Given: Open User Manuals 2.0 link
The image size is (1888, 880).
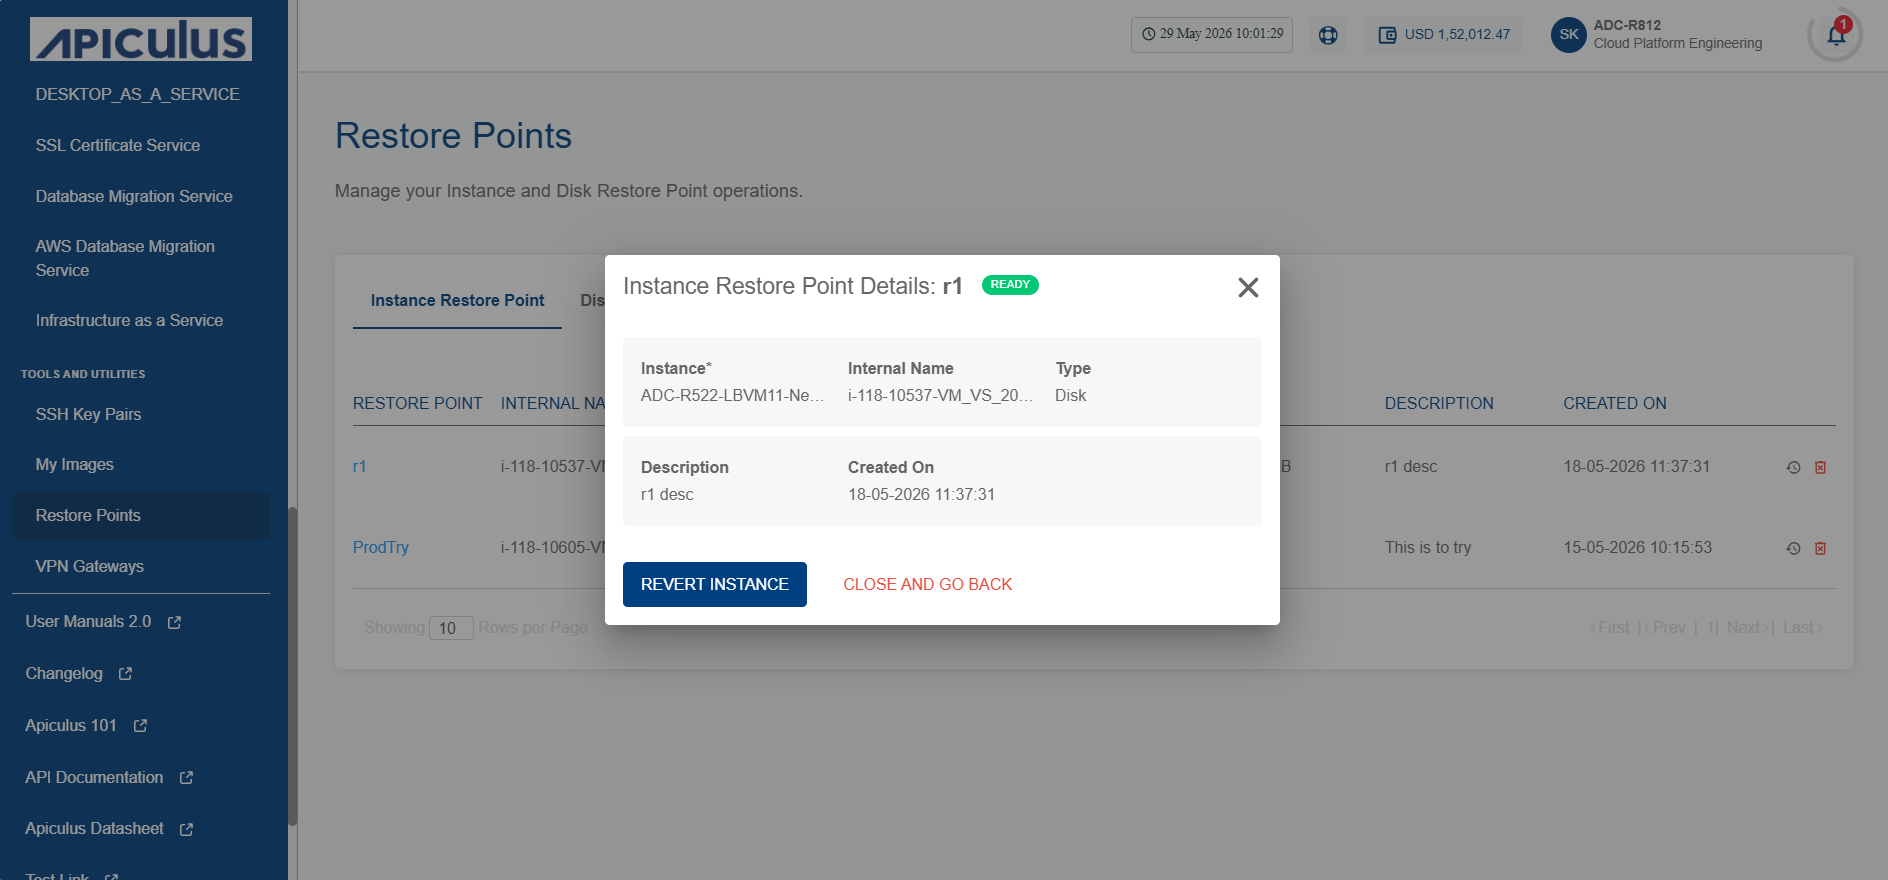Looking at the screenshot, I should 88,621.
